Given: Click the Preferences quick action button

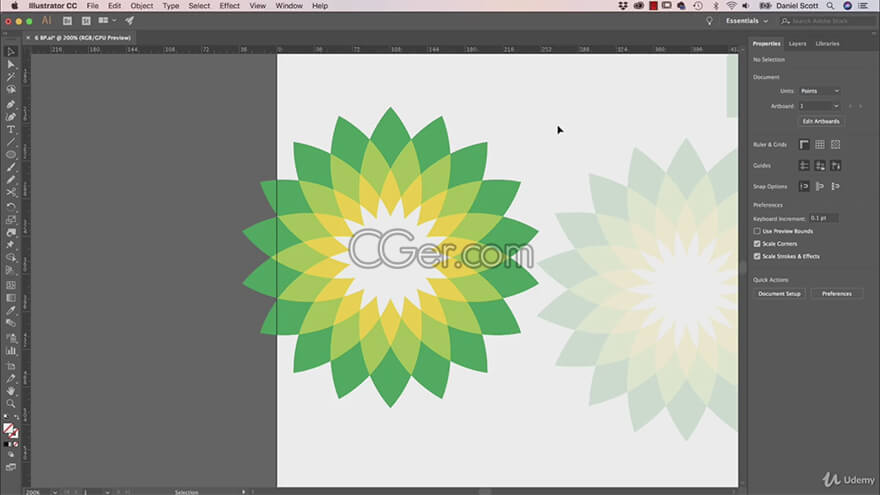Looking at the screenshot, I should tap(837, 294).
